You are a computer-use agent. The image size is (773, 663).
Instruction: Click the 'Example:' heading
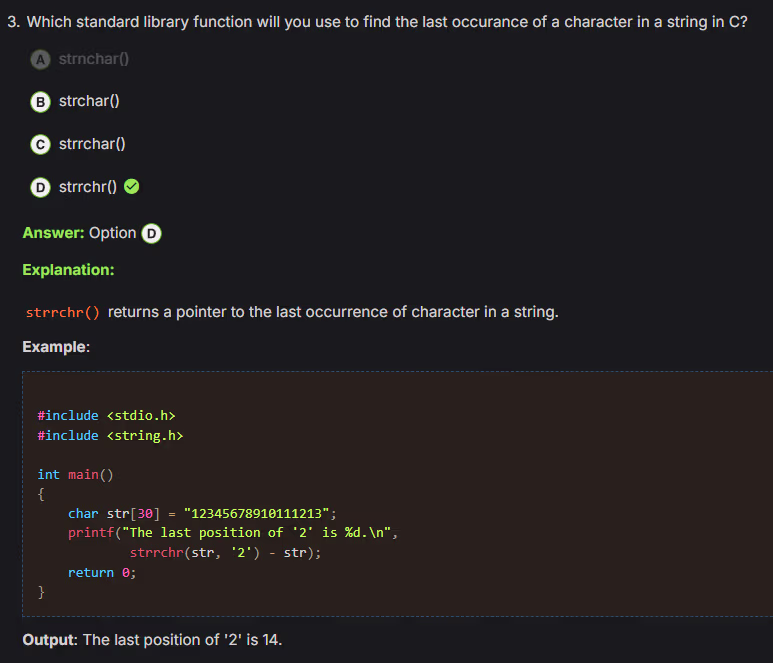pyautogui.click(x=56, y=347)
